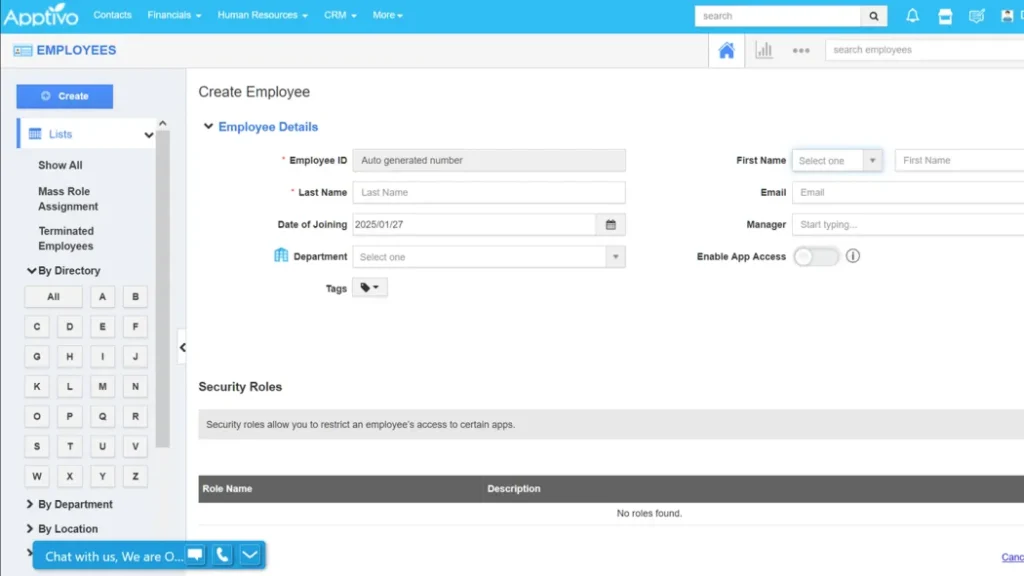
Task: Click the notifications bell icon
Action: 912,16
